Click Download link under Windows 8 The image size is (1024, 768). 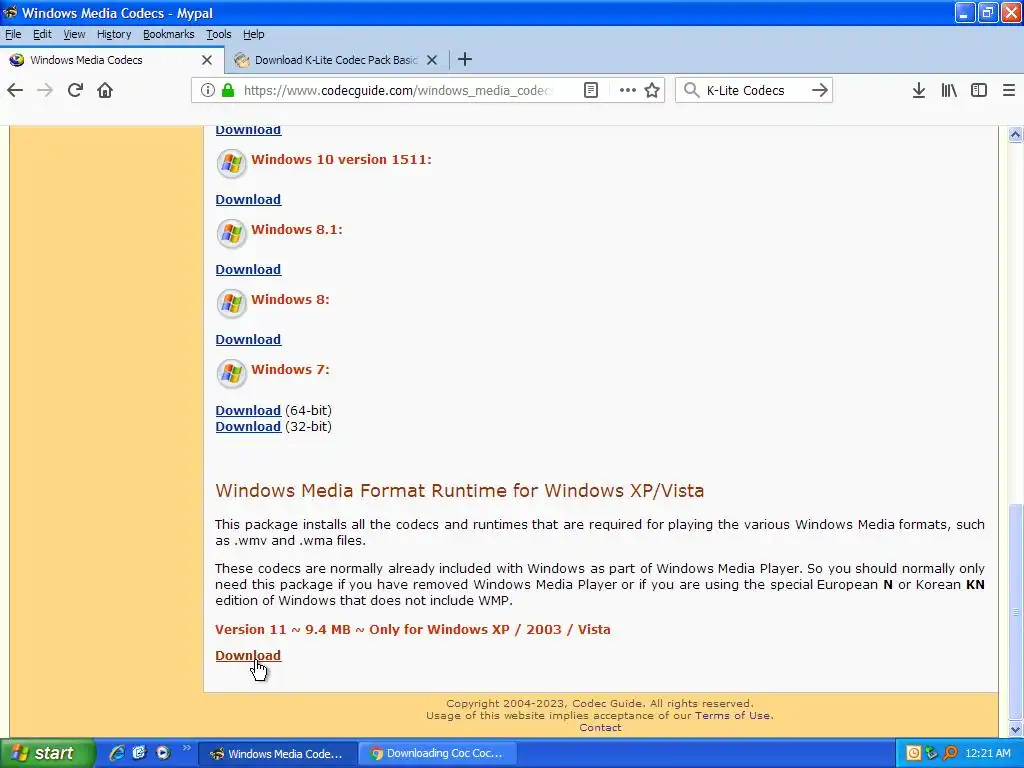coord(248,339)
